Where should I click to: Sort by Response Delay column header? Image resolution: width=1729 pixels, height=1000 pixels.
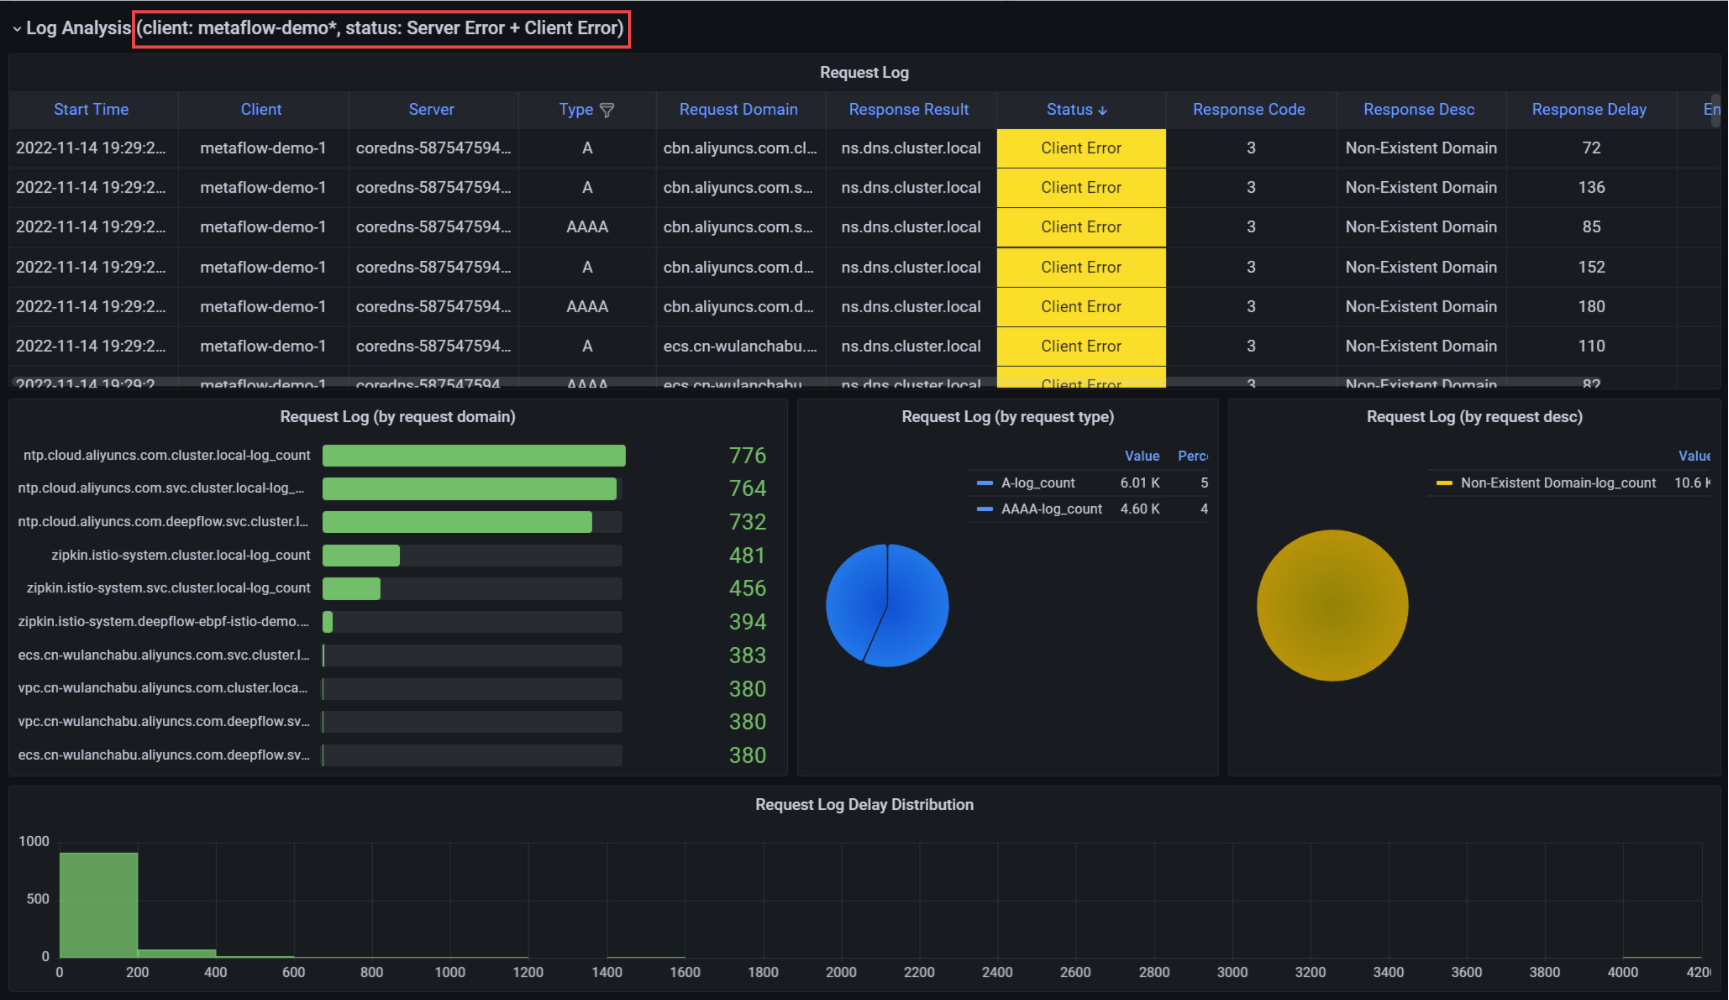pos(1589,110)
